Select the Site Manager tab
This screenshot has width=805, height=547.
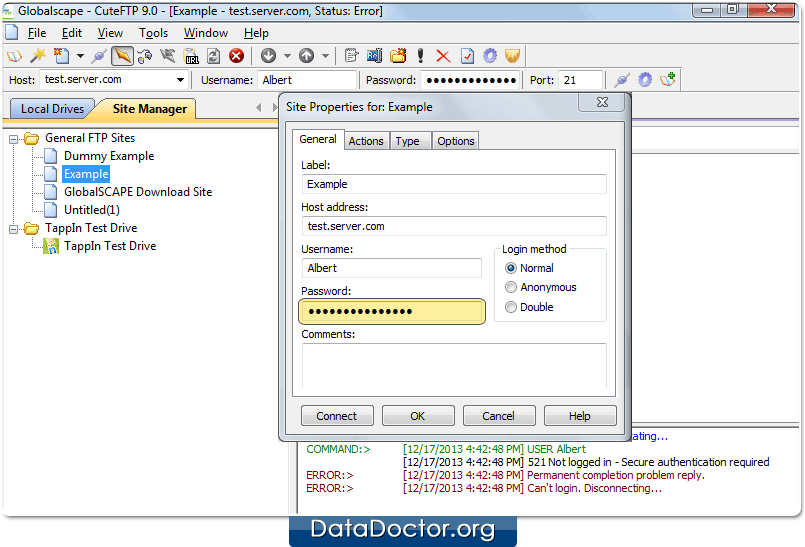149,109
